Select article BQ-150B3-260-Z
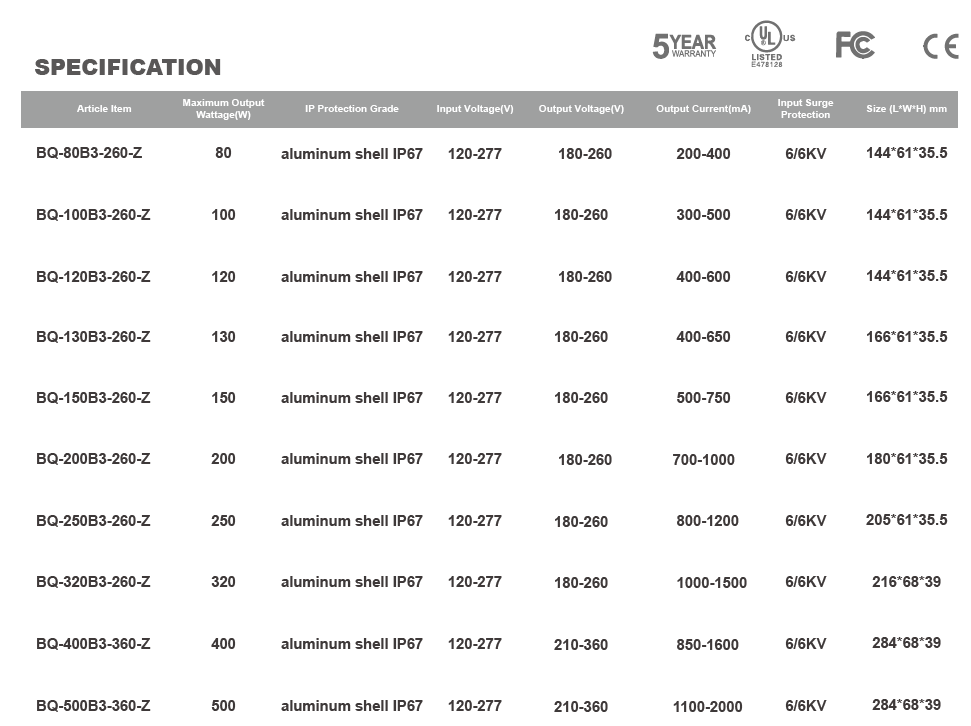 pos(93,398)
